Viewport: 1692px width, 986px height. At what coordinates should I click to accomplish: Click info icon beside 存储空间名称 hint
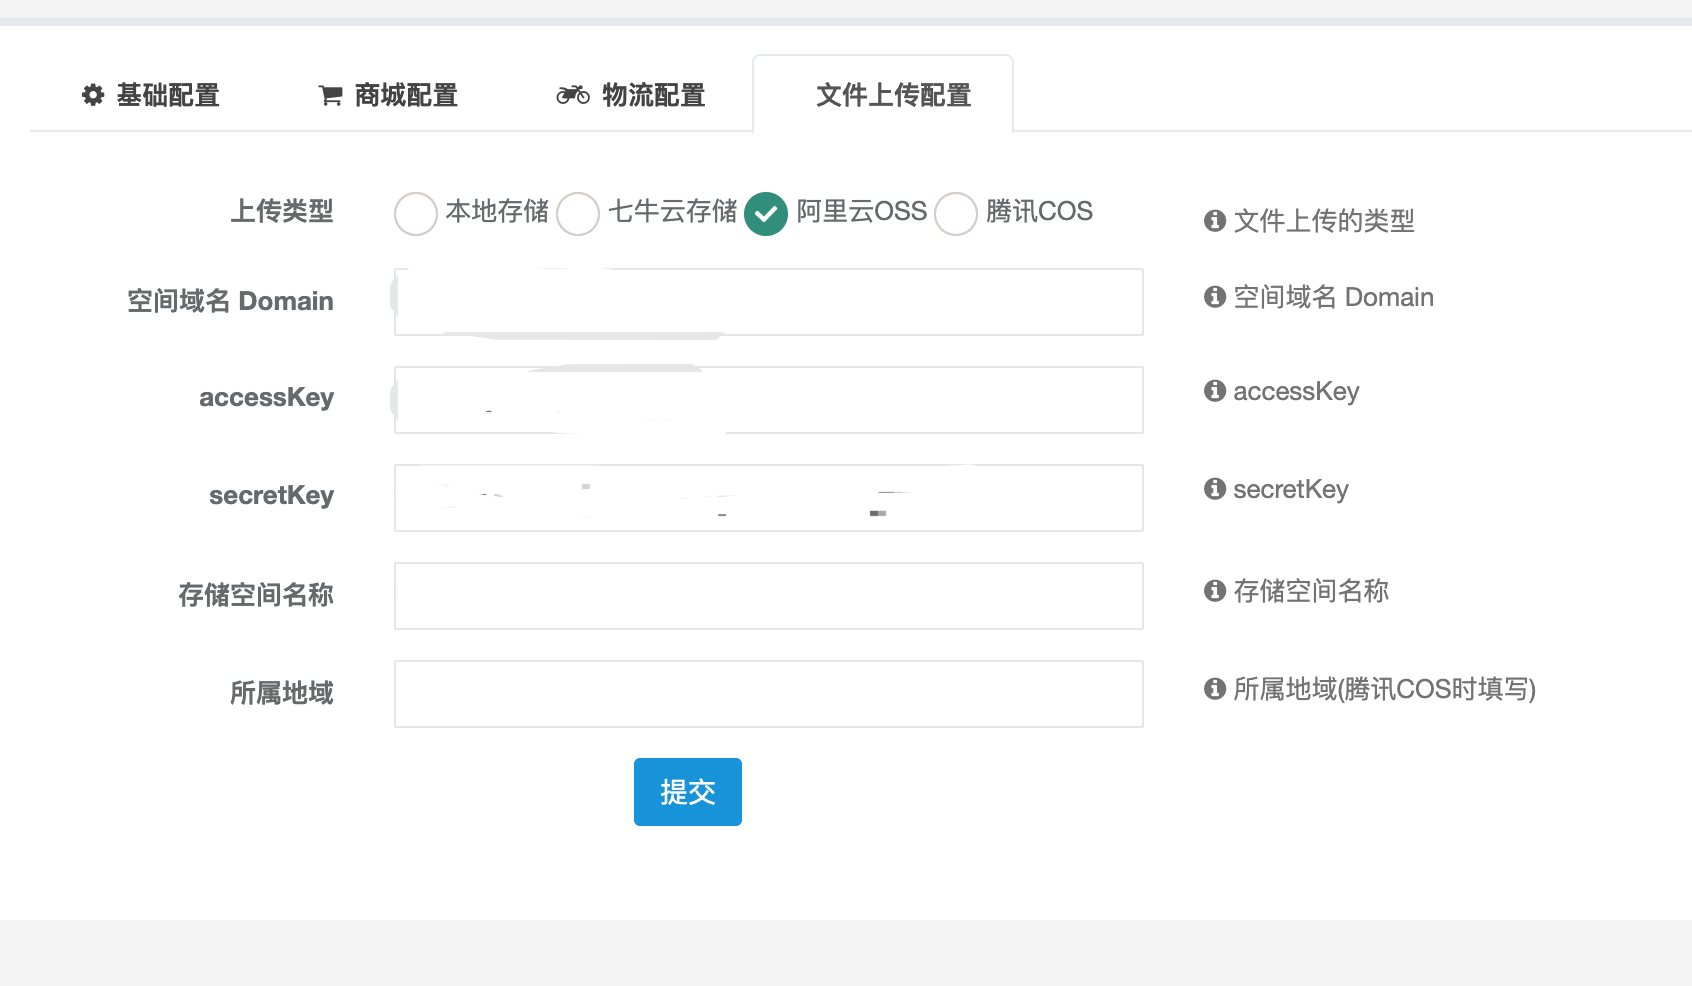pyautogui.click(x=1215, y=591)
